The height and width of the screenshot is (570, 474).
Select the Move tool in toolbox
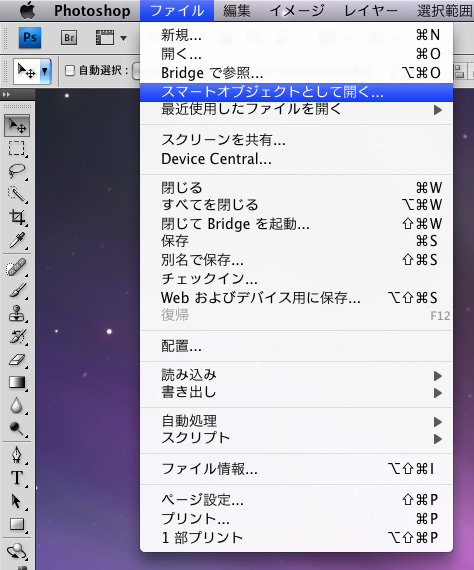pyautogui.click(x=17, y=126)
